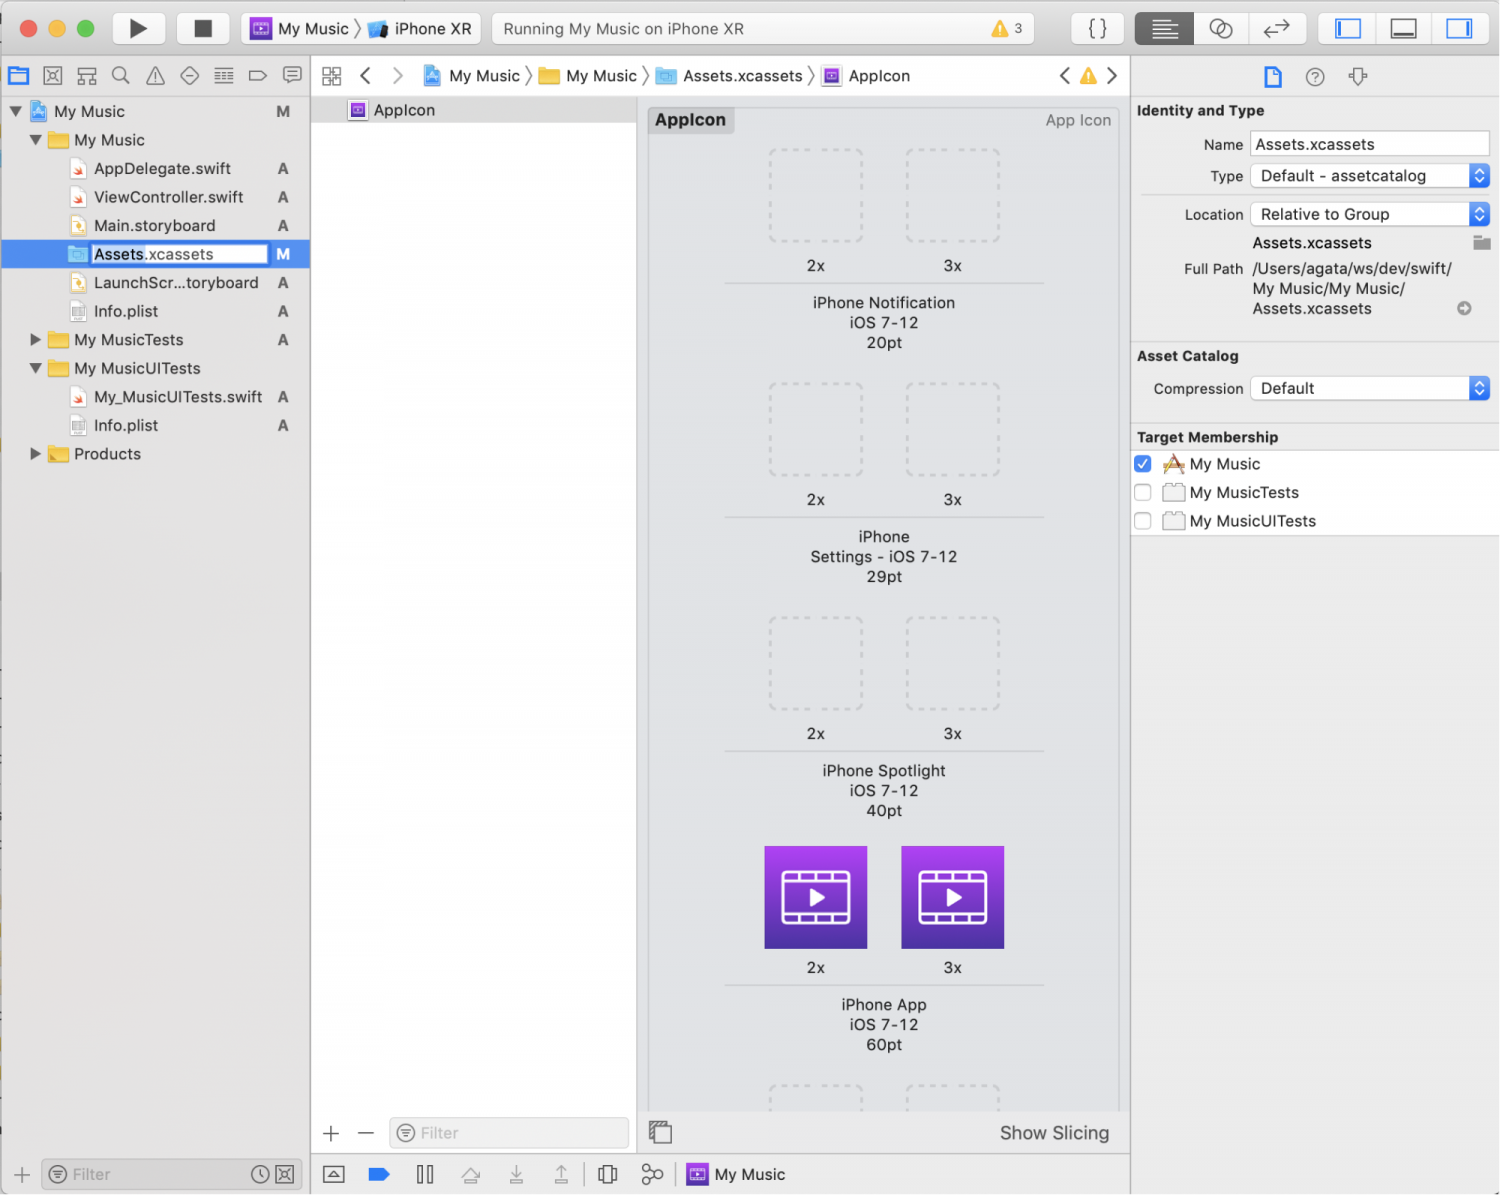Open the Location Relative to Group dropdown
The width and height of the screenshot is (1500, 1195).
click(x=1369, y=214)
